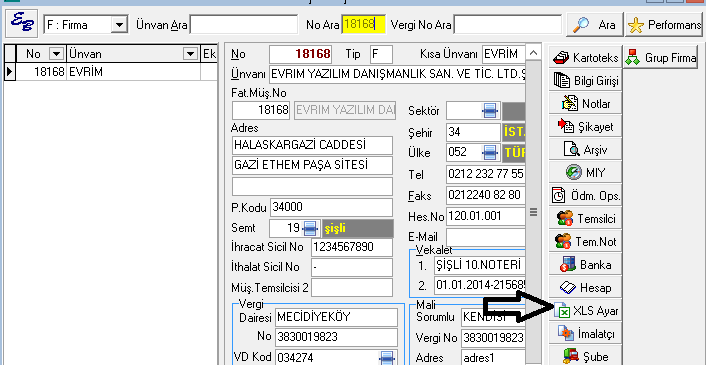
Task: Click Vergi Dairesi field MECİDİYEKÖY
Action: click(336, 317)
